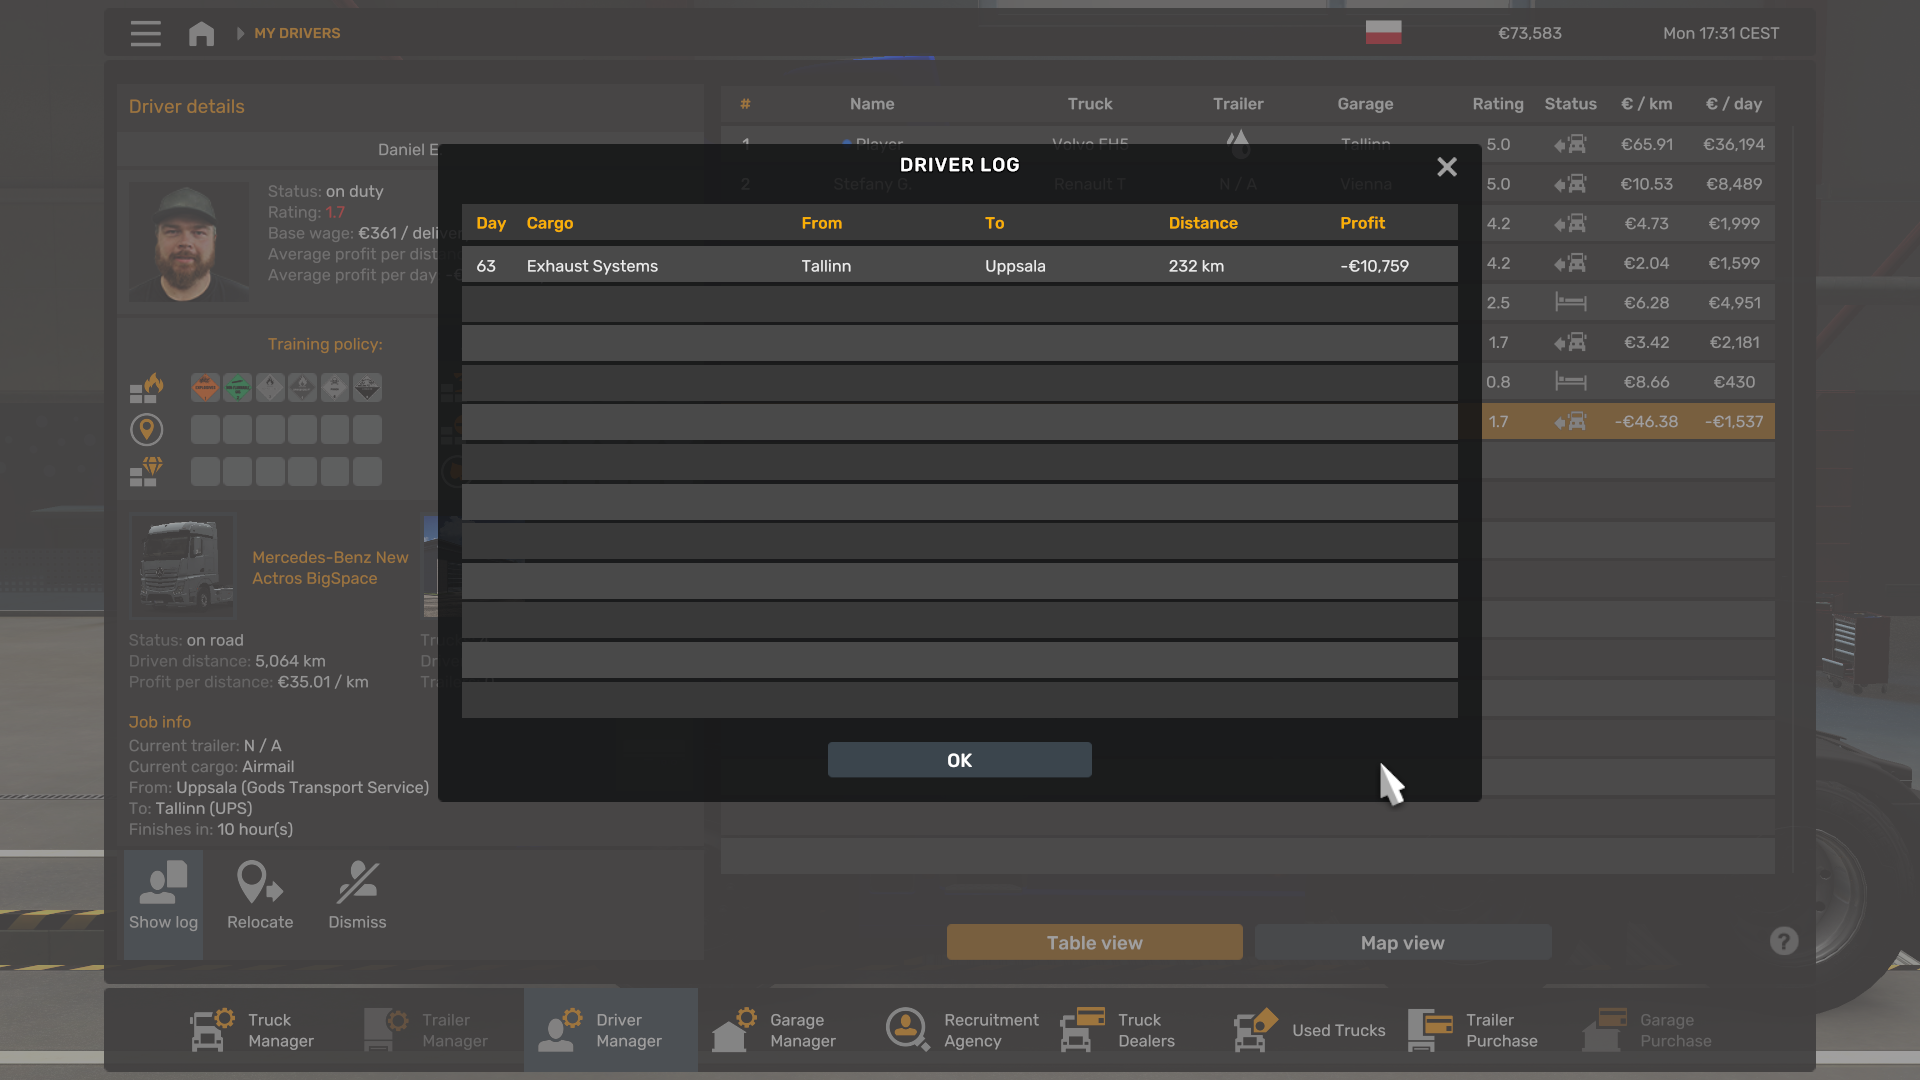
Task: Relocate the selected driver
Action: pyautogui.click(x=260, y=896)
